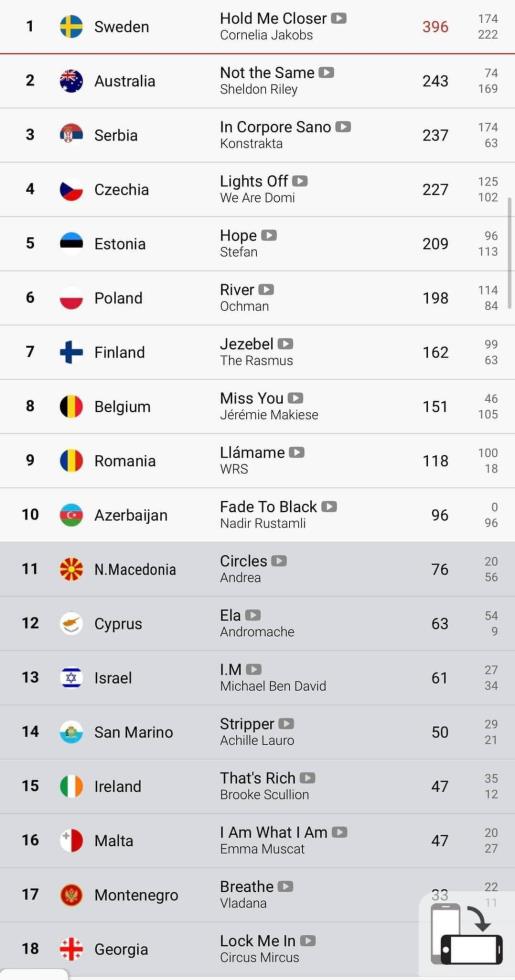Play the Lights Off video

click(300, 181)
